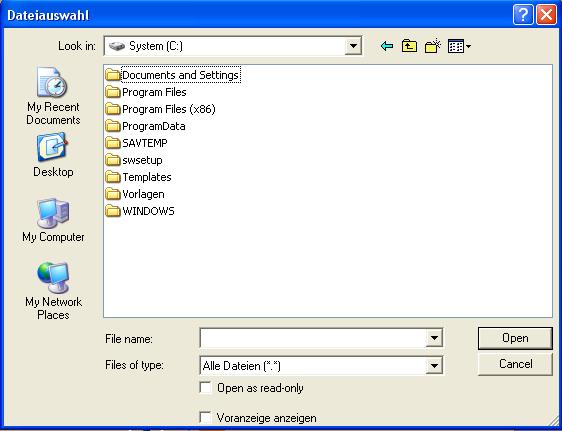Select the WINDOWS folder icon
Screen dimensions: 562x431
point(113,211)
